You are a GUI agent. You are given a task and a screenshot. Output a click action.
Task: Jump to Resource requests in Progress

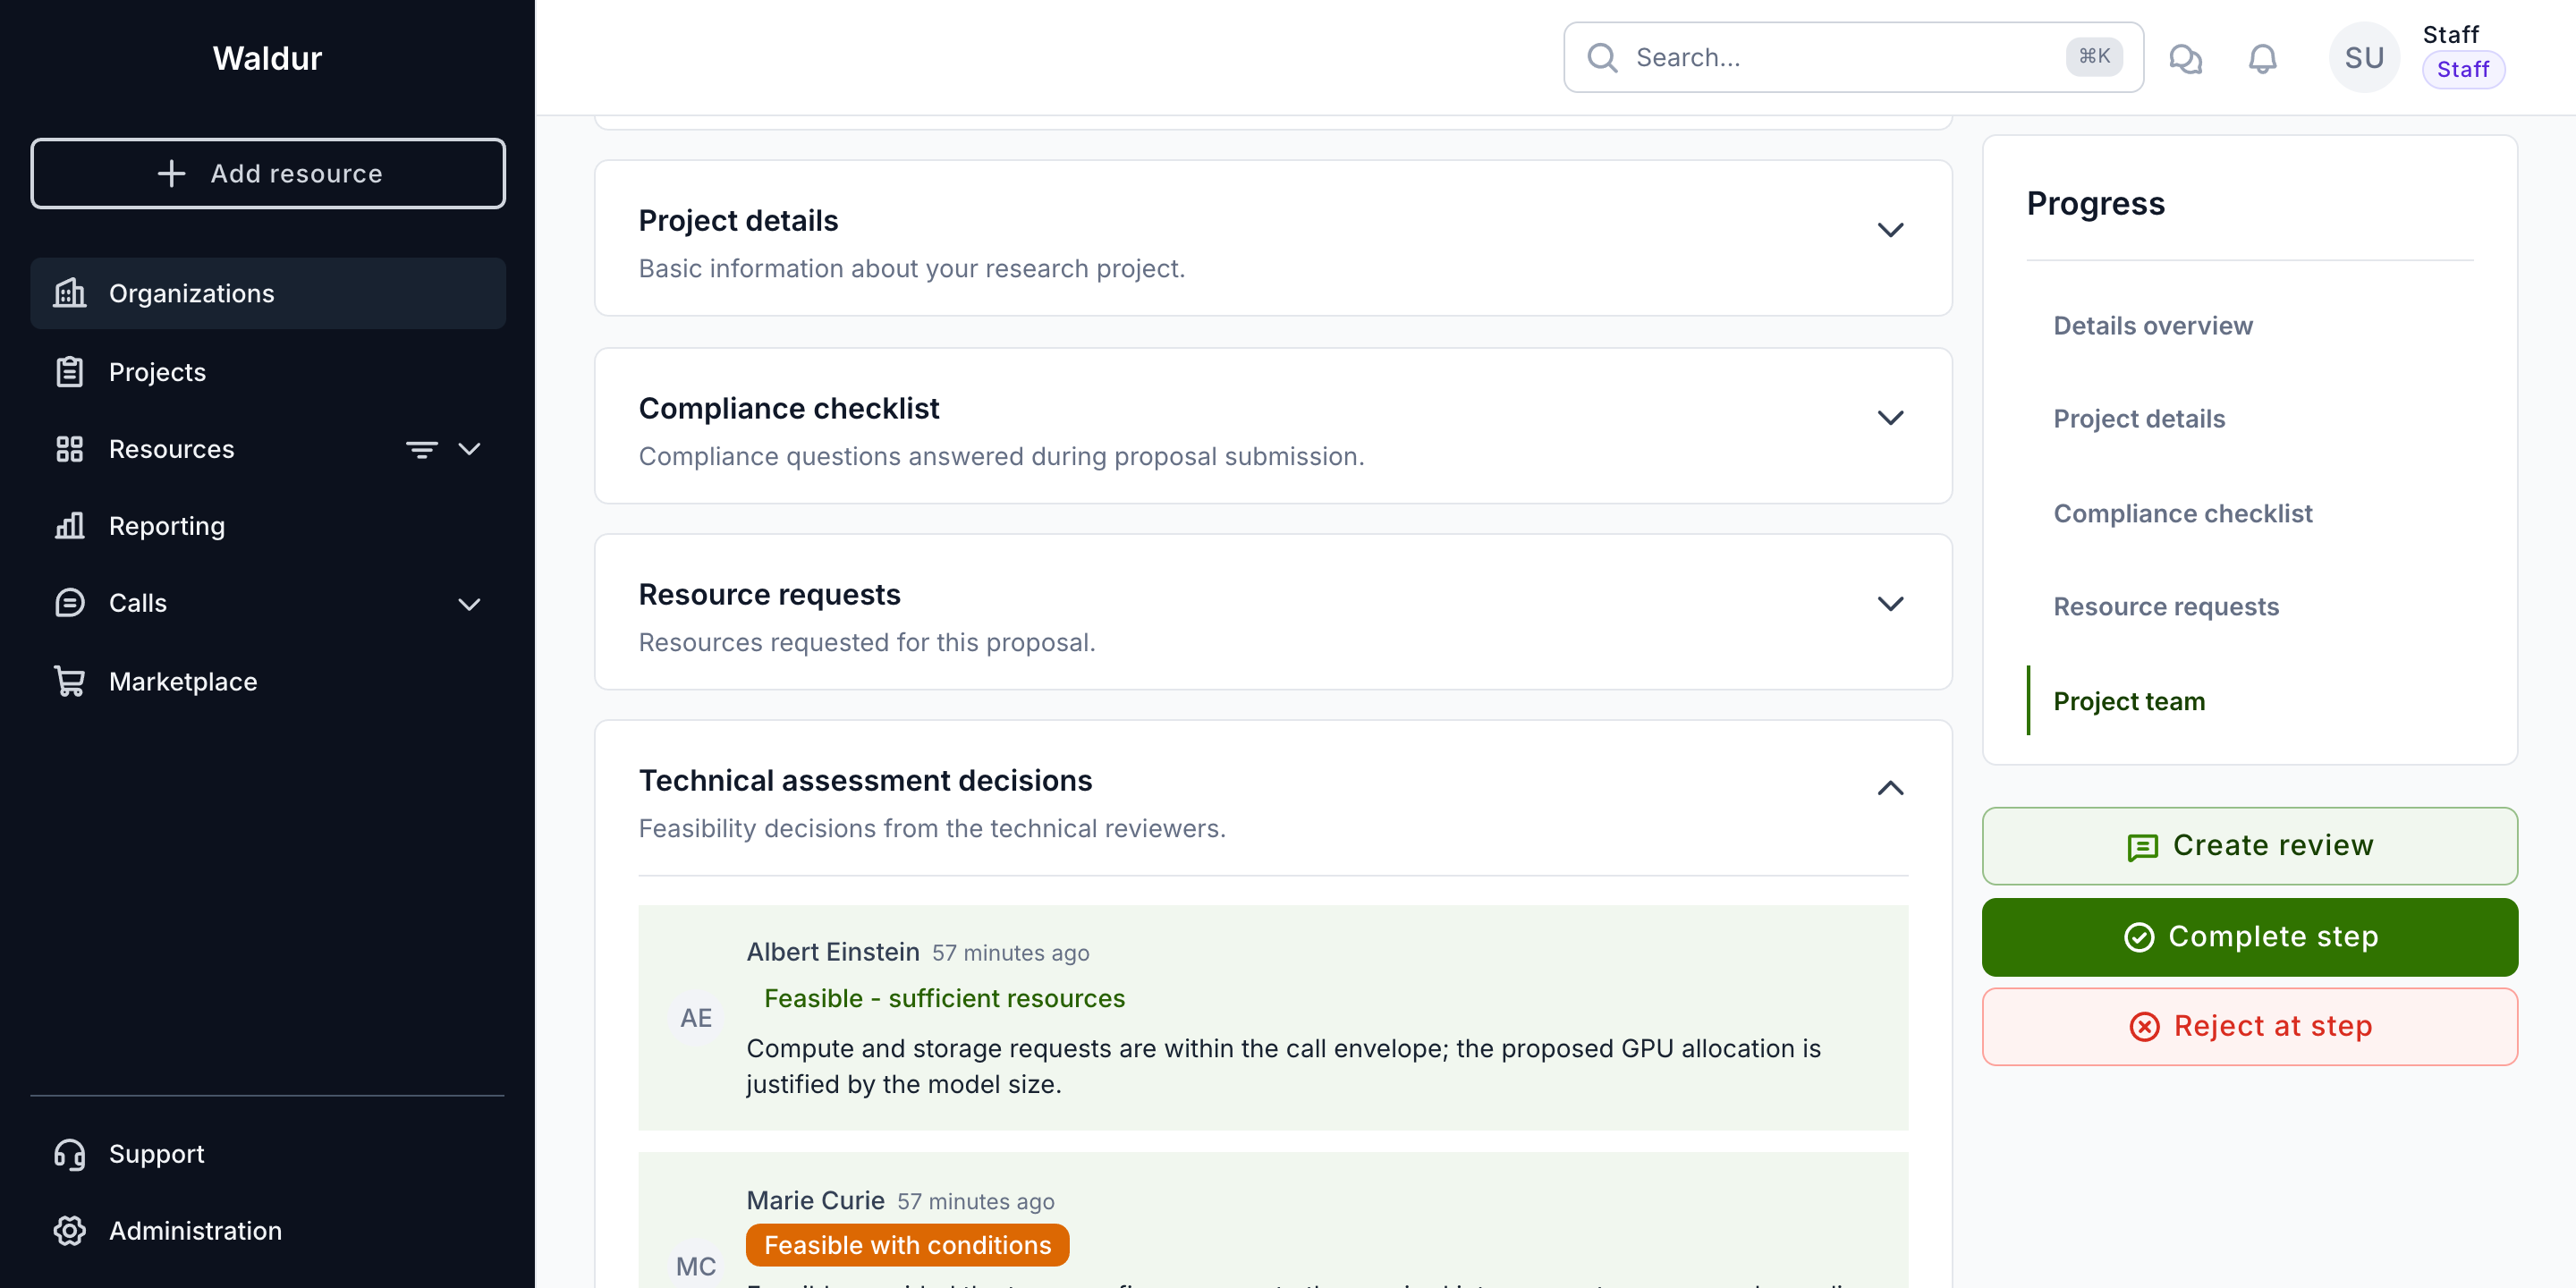(x=2166, y=606)
